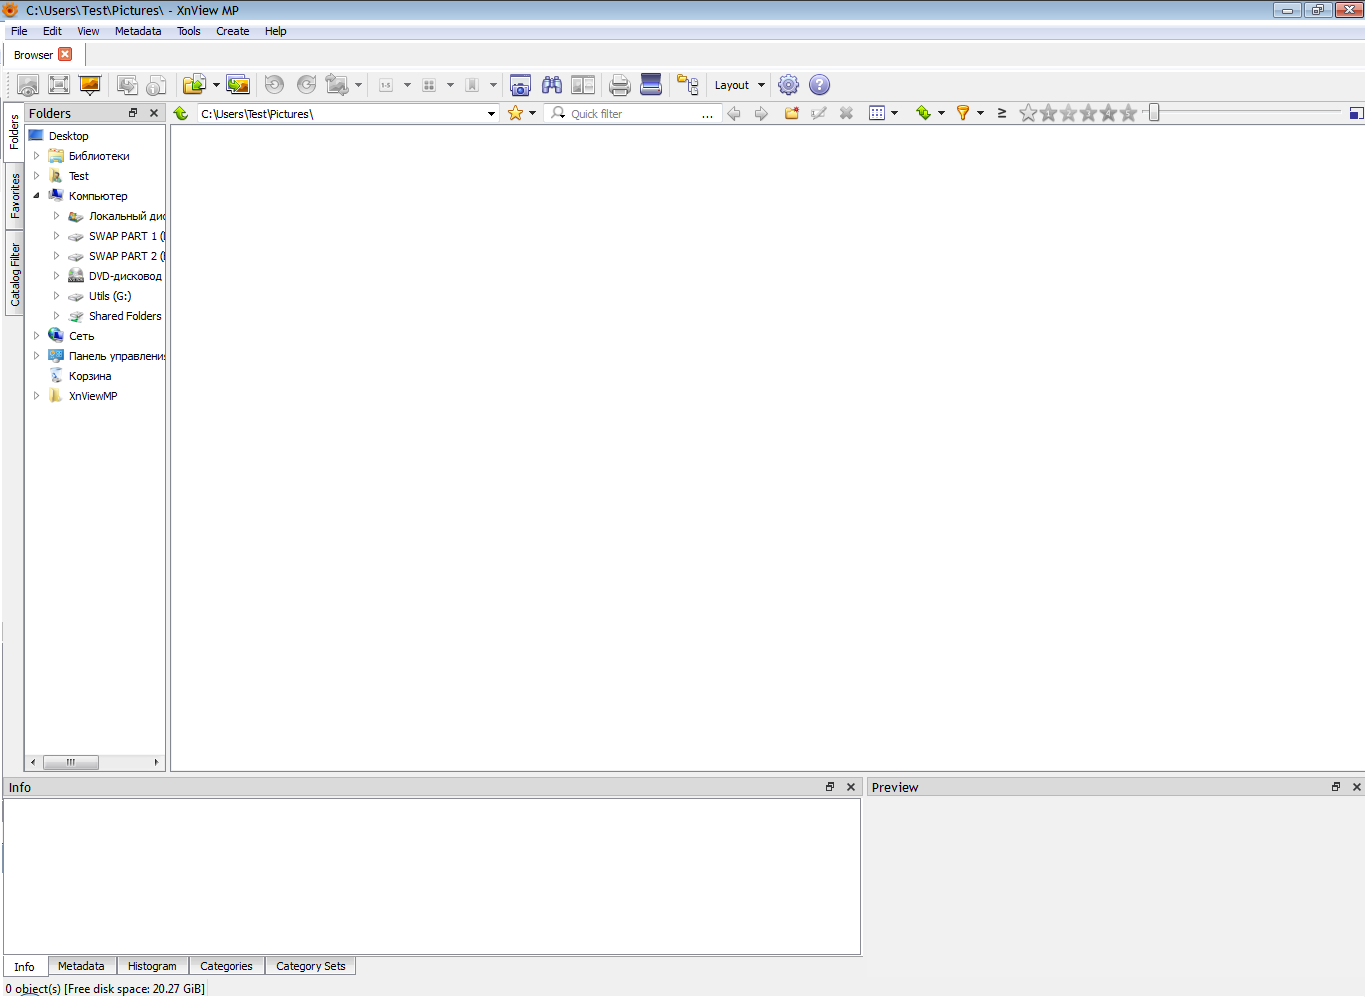The image size is (1365, 997).
Task: Click the Open file folder icon
Action: [x=195, y=85]
